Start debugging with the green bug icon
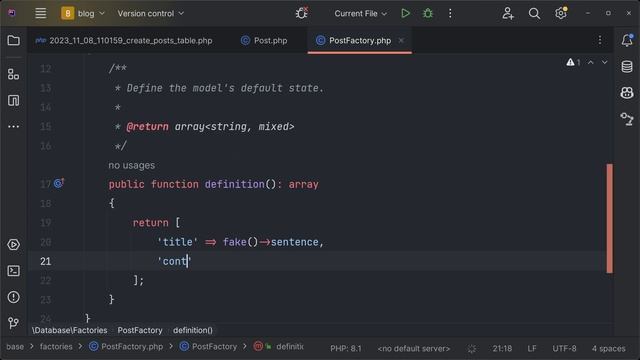 click(428, 13)
